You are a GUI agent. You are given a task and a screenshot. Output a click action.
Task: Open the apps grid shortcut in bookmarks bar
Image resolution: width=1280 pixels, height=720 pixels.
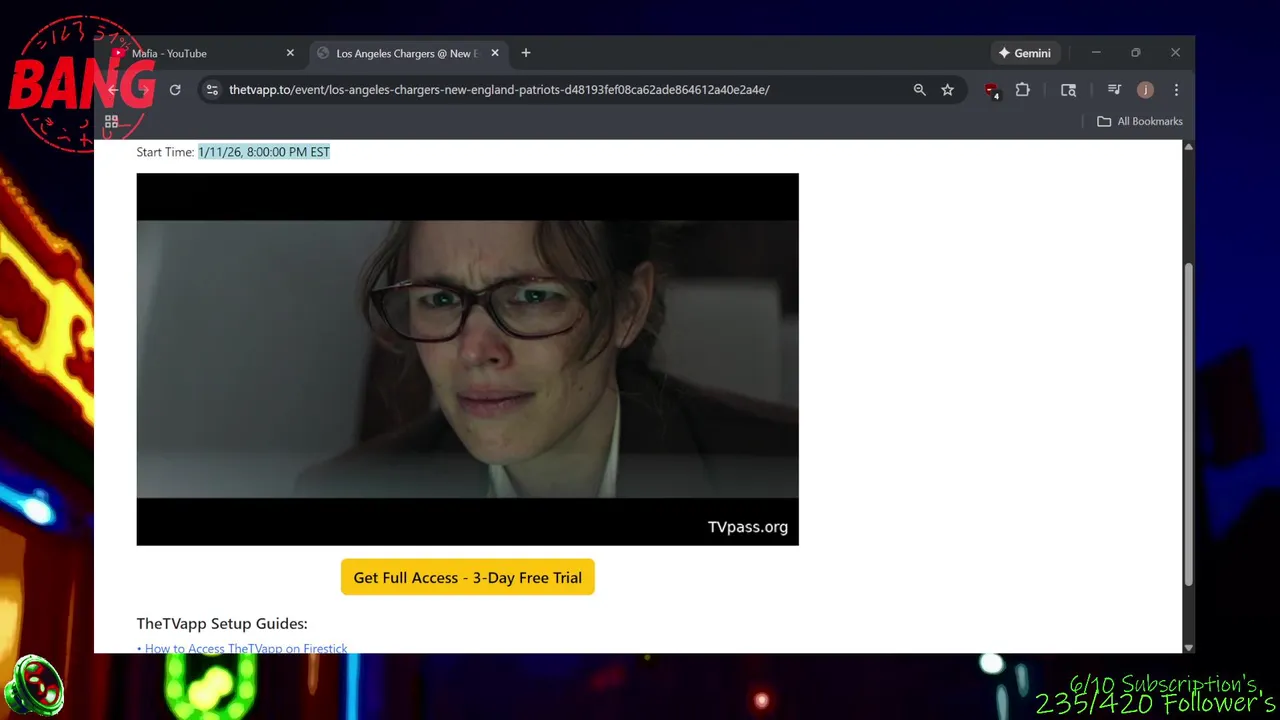click(112, 121)
